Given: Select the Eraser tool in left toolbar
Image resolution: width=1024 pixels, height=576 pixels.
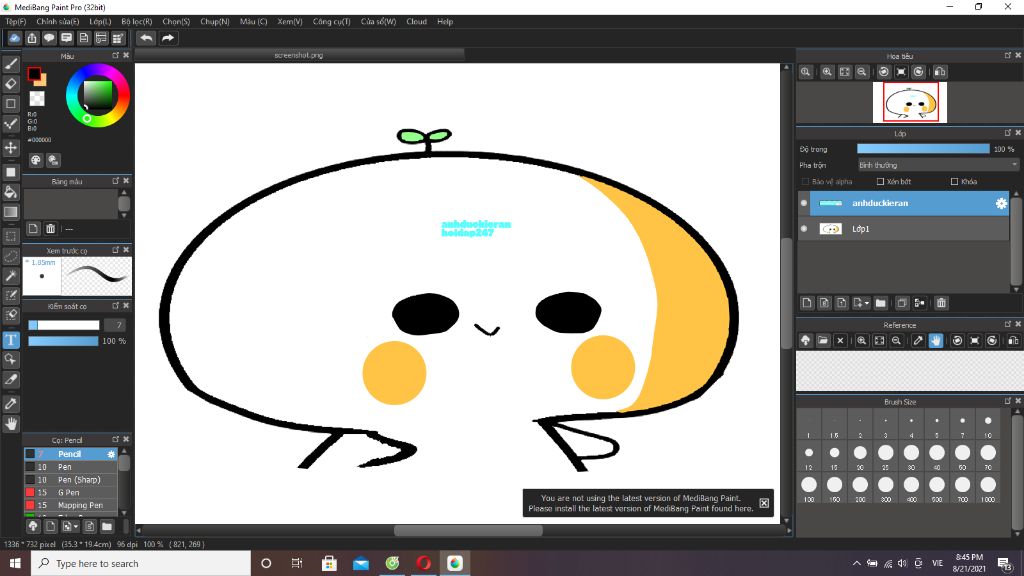Looking at the screenshot, I should [x=11, y=84].
